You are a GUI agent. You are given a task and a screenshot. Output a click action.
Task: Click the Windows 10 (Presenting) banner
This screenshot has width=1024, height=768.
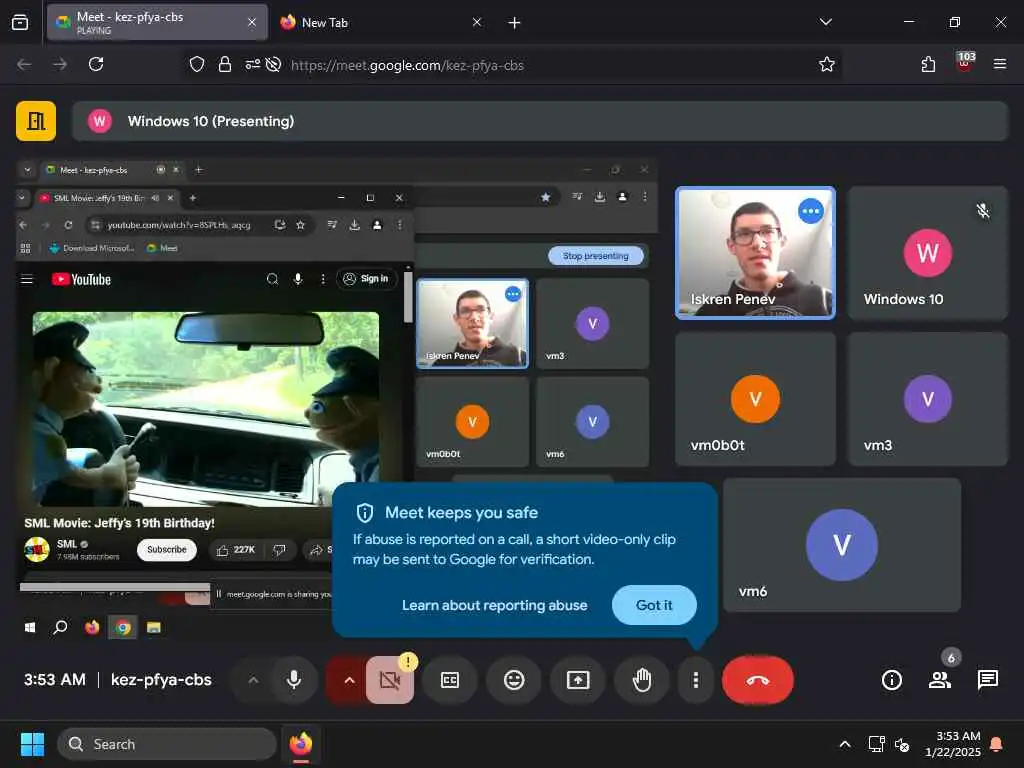[539, 121]
